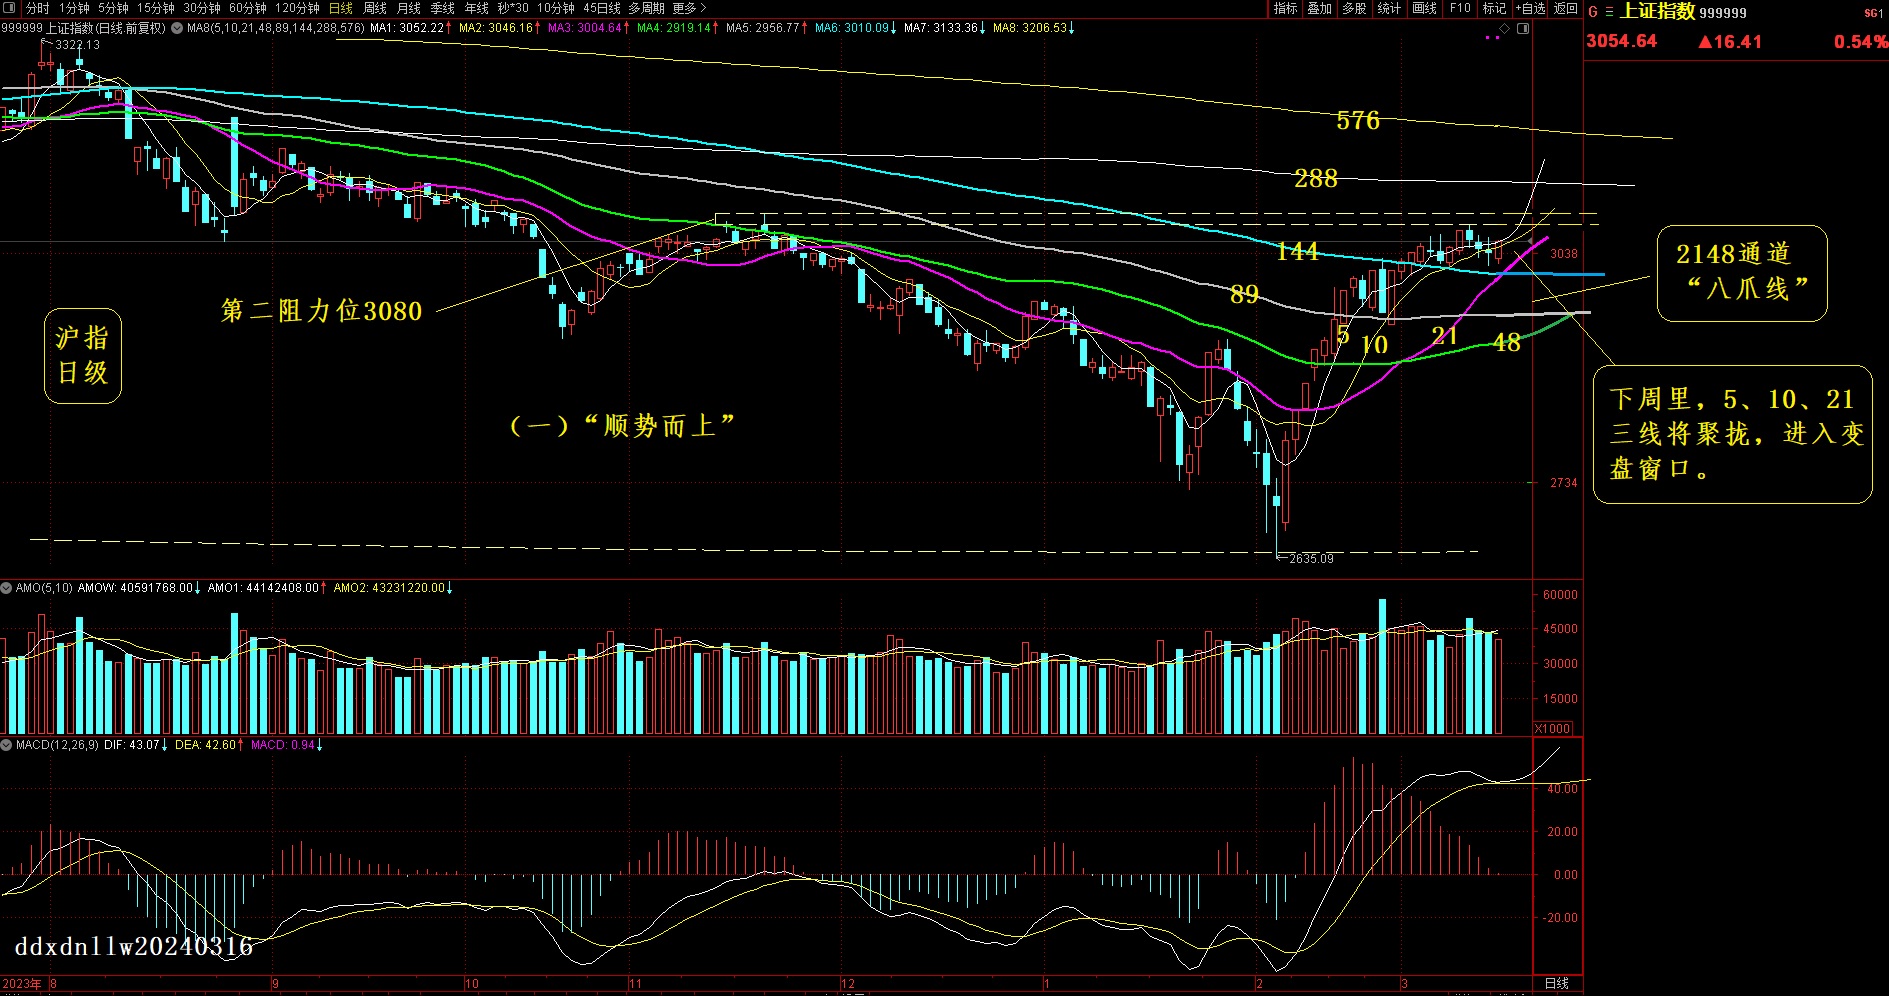Click the 返回 back button
The width and height of the screenshot is (1889, 996).
(x=1566, y=8)
